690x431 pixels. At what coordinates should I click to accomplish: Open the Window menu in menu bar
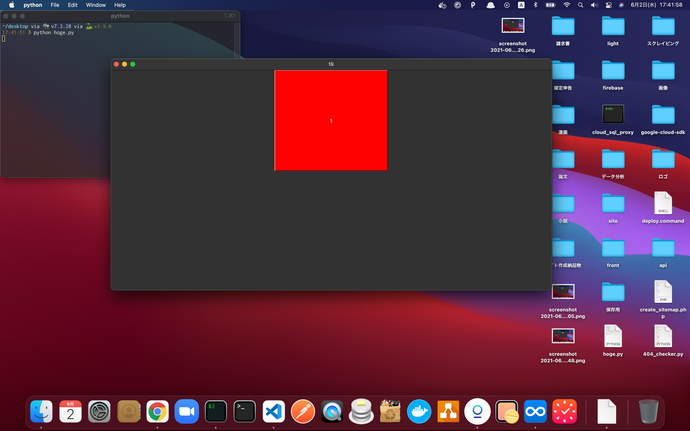pos(95,5)
